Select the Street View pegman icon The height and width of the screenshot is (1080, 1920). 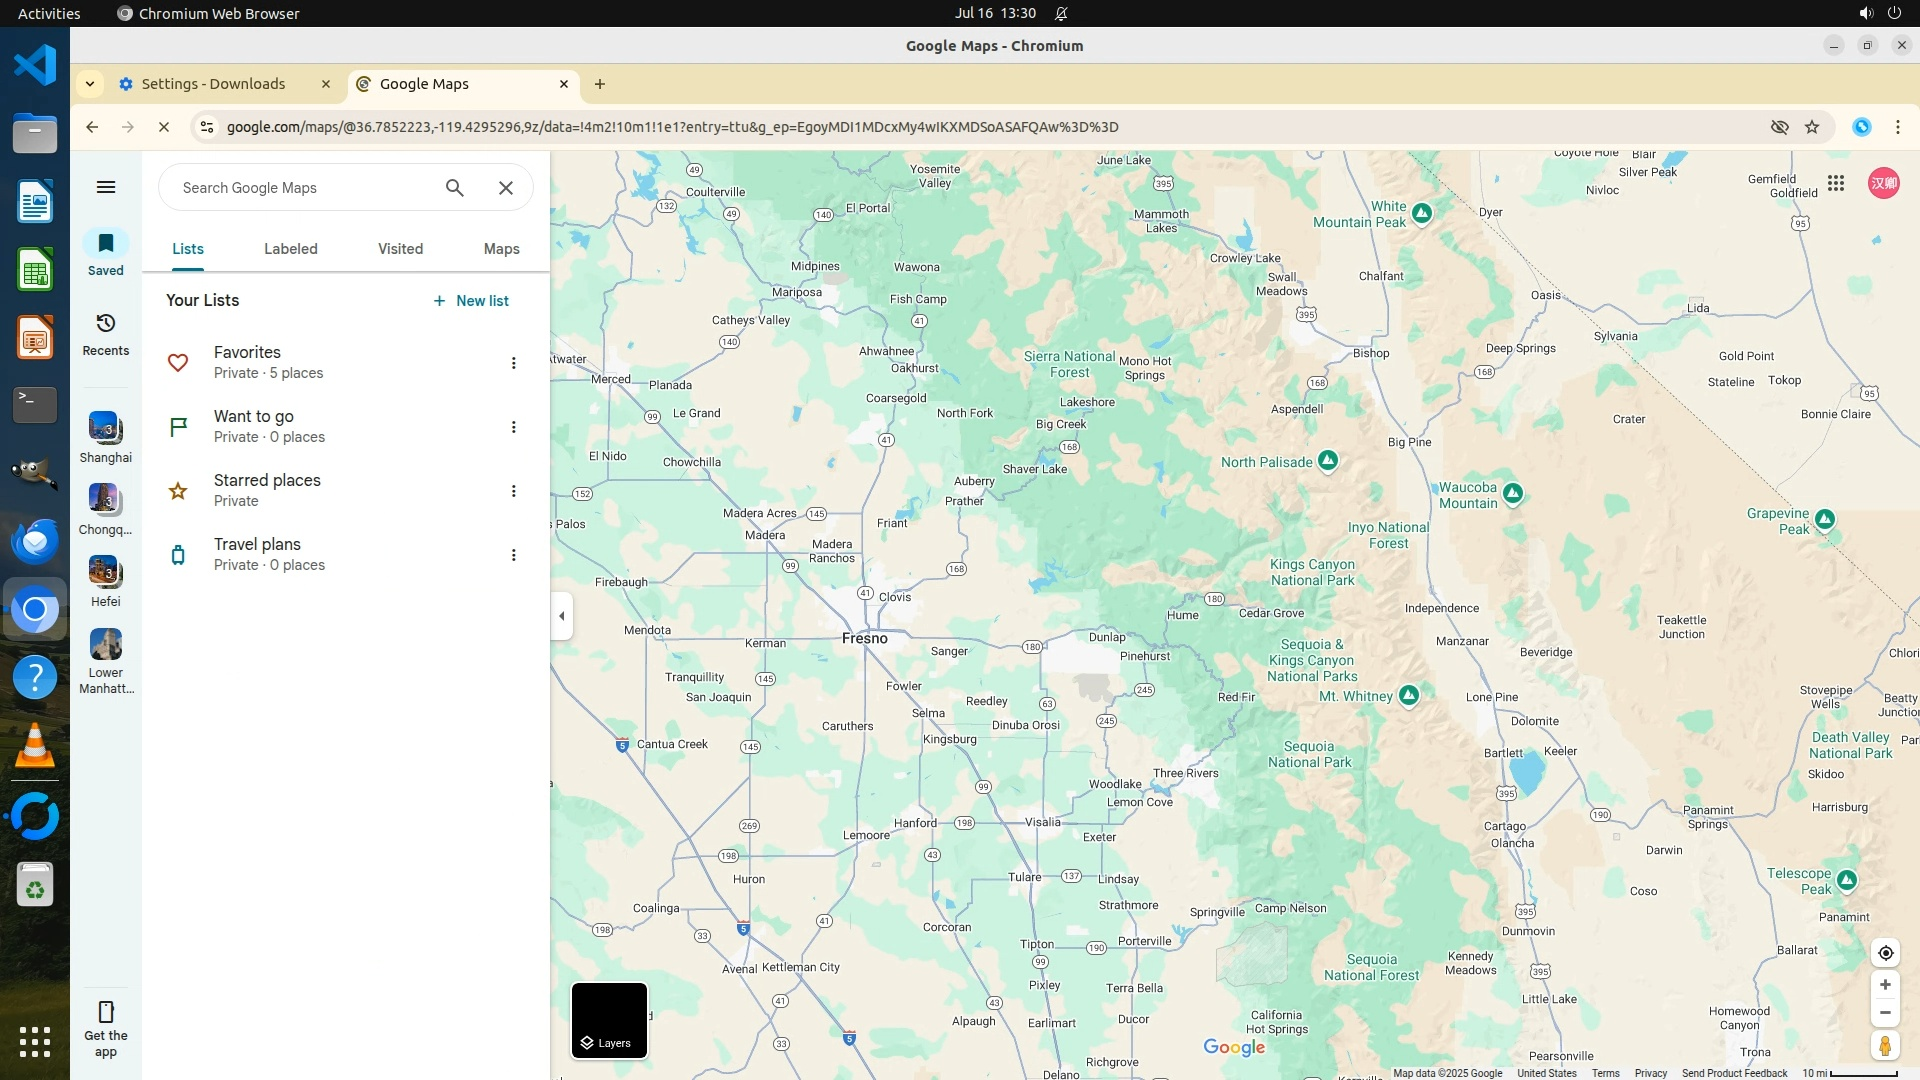(1885, 1045)
